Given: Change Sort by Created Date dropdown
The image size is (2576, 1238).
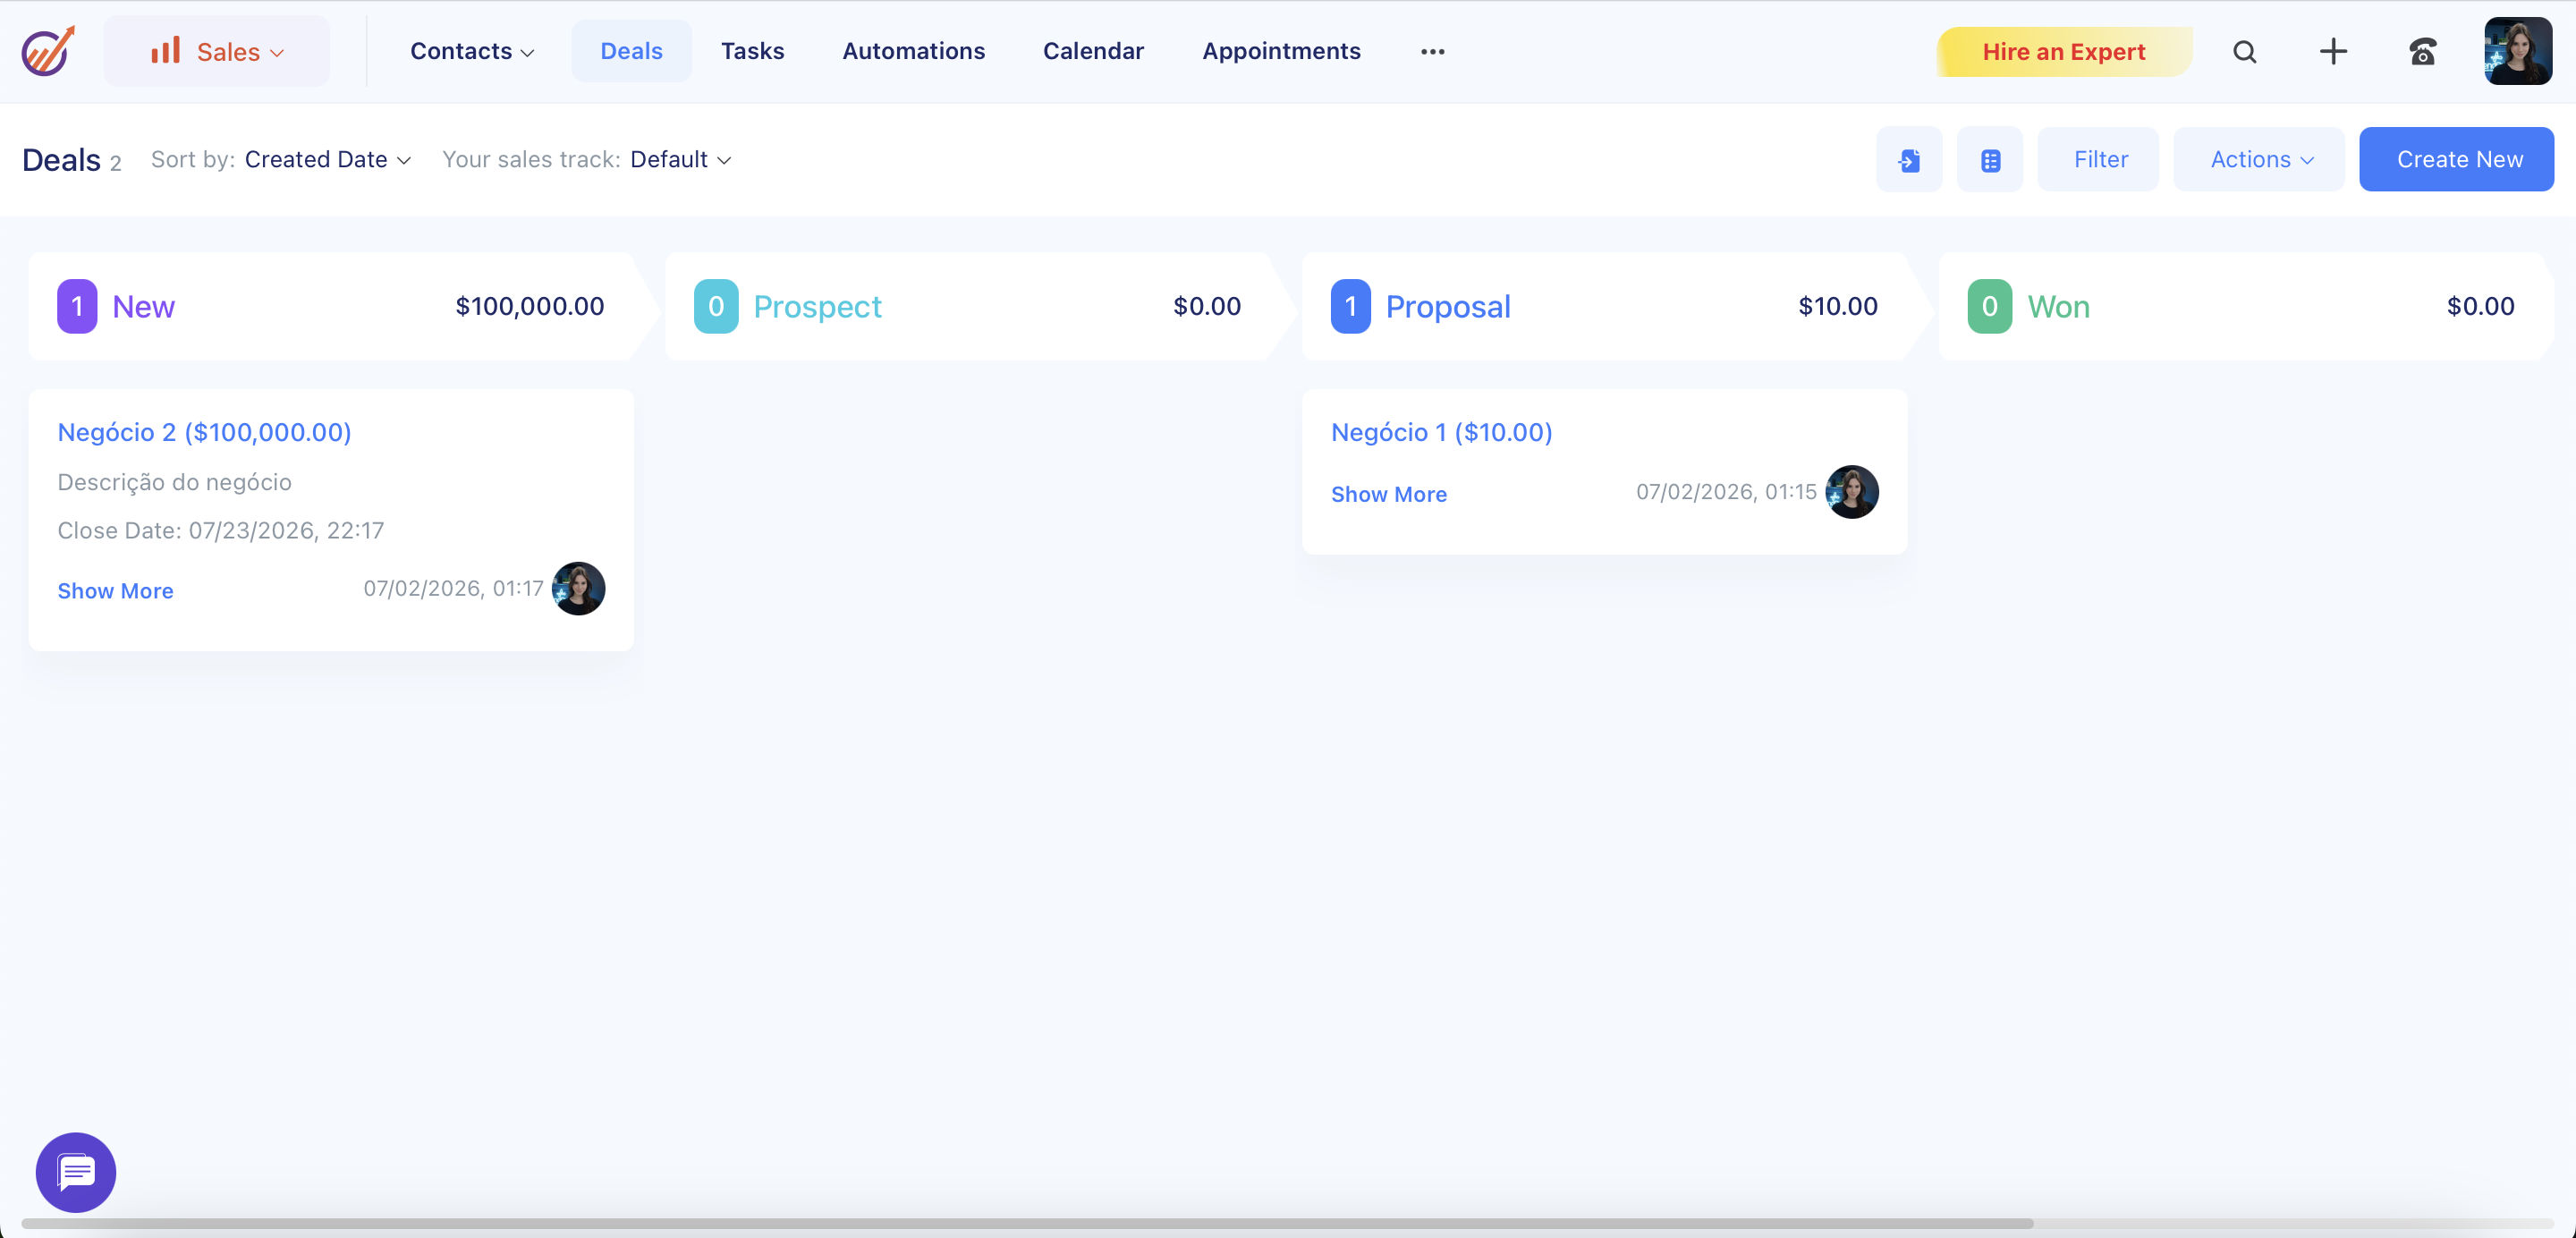Looking at the screenshot, I should tap(328, 160).
